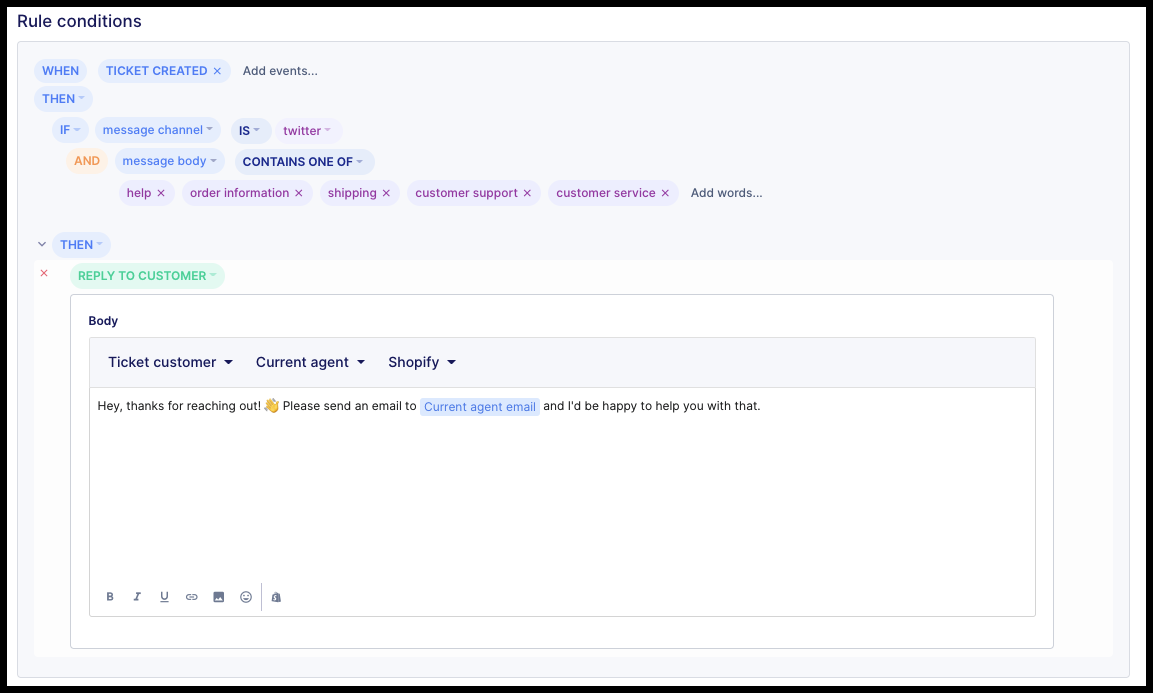Select the 'Current agent email' variable chip
This screenshot has height=693, width=1153.
click(480, 407)
